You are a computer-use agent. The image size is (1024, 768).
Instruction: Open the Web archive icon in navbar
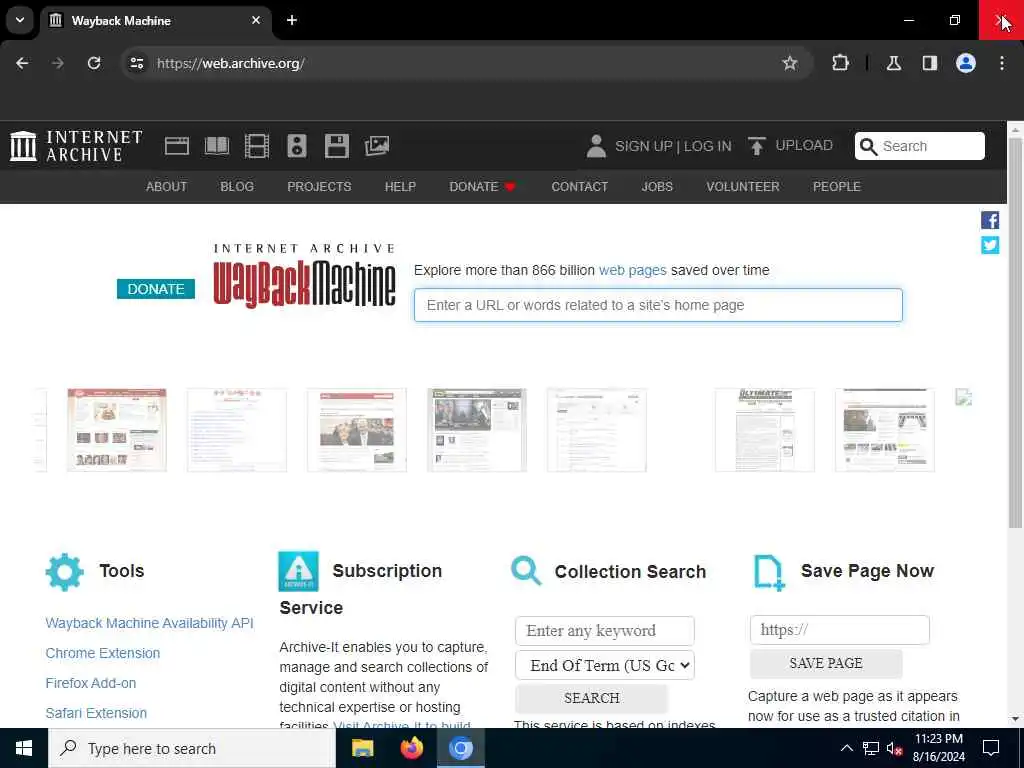coord(176,146)
